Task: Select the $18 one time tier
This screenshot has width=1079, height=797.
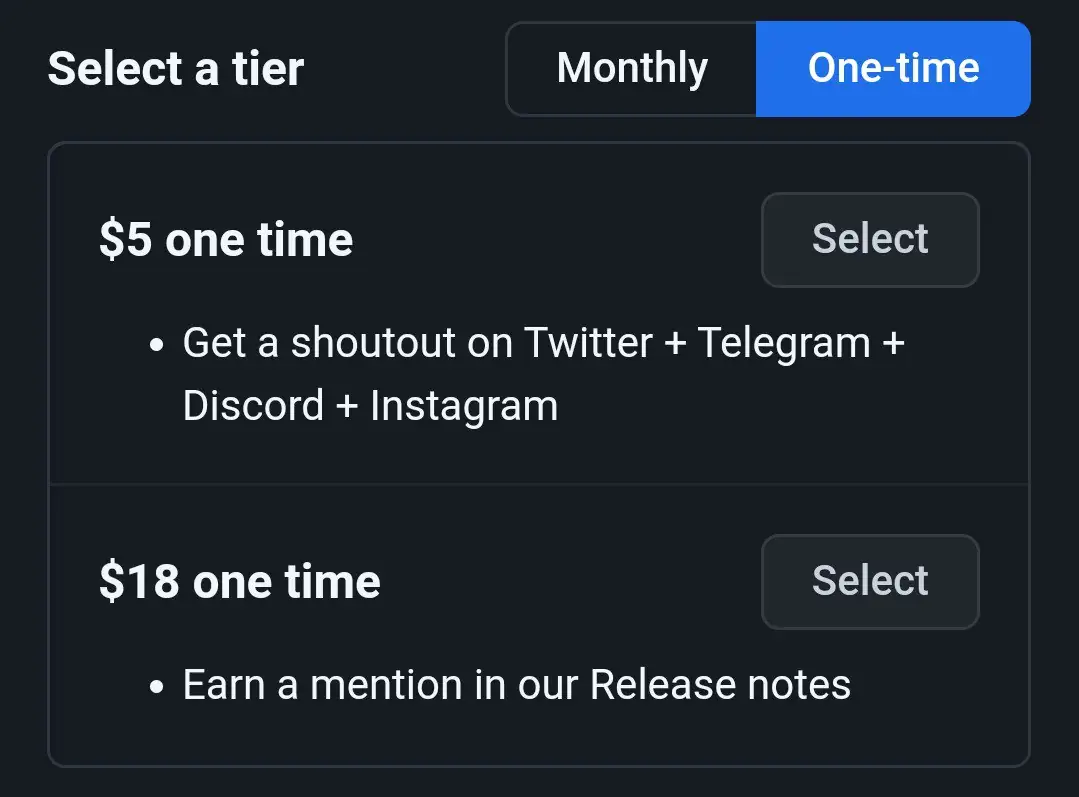Action: 870,582
